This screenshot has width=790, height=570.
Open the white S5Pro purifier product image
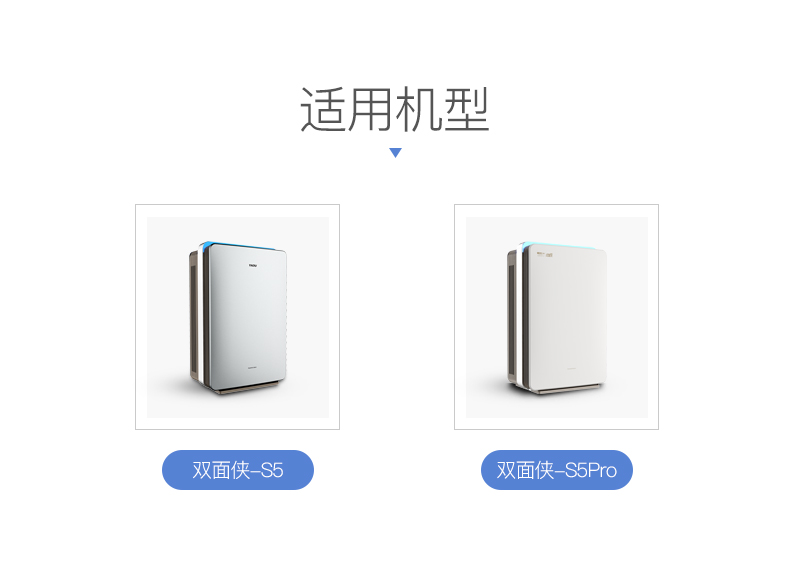pos(557,317)
